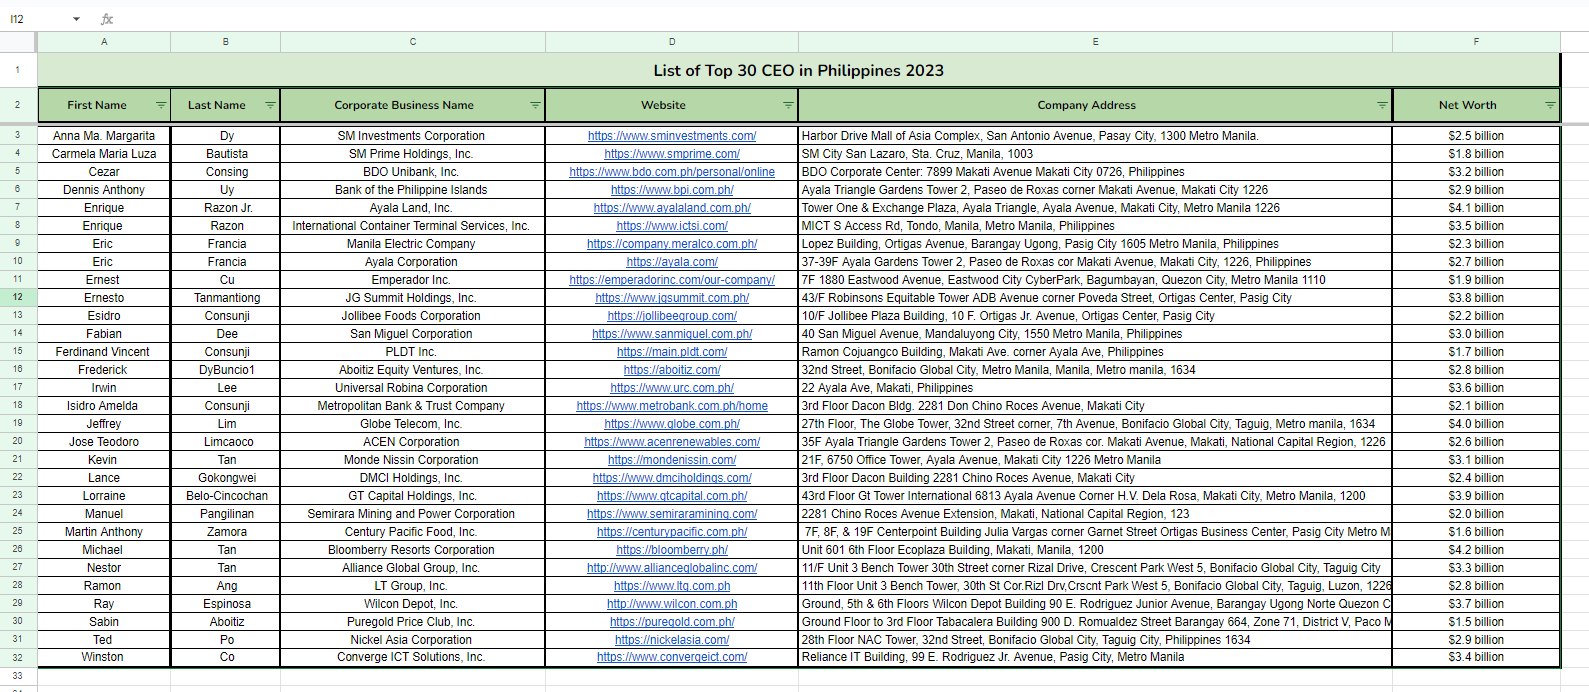
Task: Select the cell 'Pangilinan'
Action: (x=227, y=514)
